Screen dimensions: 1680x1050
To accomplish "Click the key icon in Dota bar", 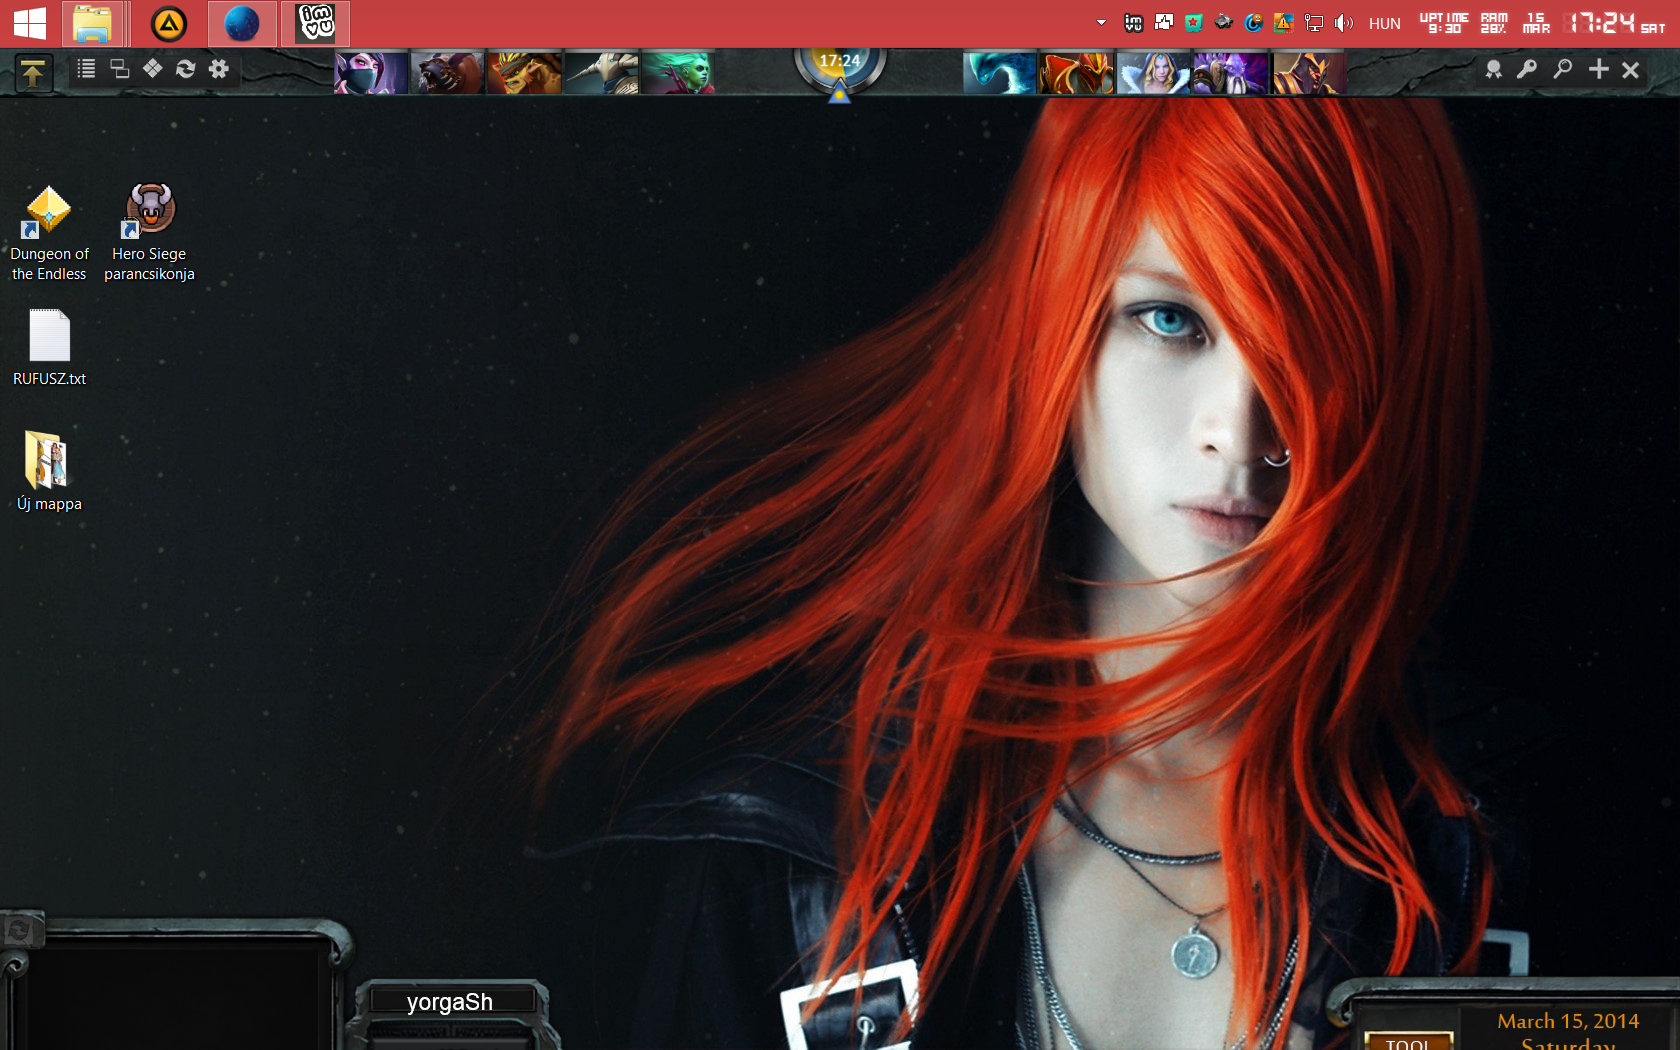I will point(1527,69).
